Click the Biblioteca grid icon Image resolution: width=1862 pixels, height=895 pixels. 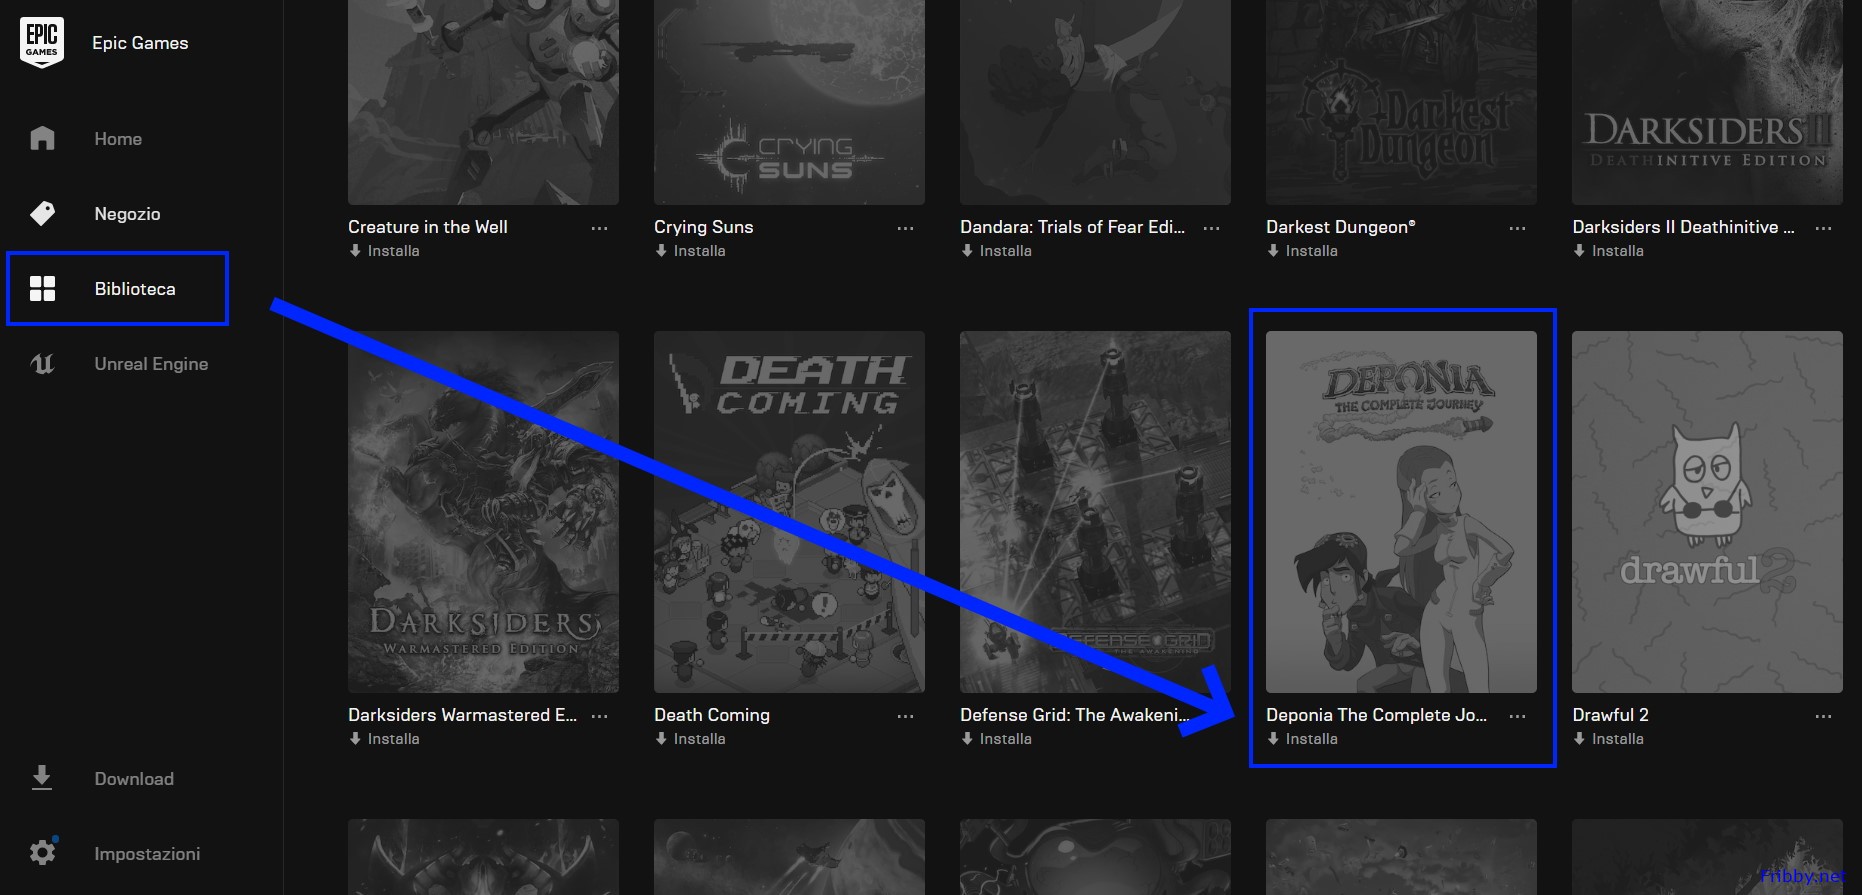42,288
